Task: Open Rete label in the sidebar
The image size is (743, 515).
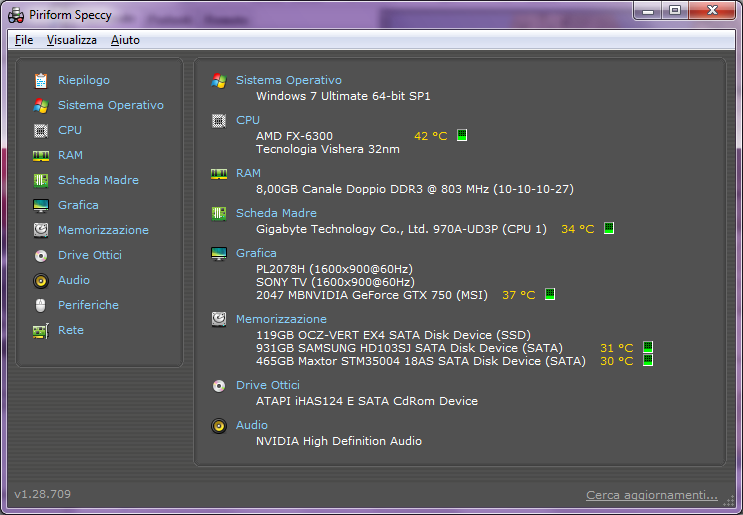Action: point(71,330)
